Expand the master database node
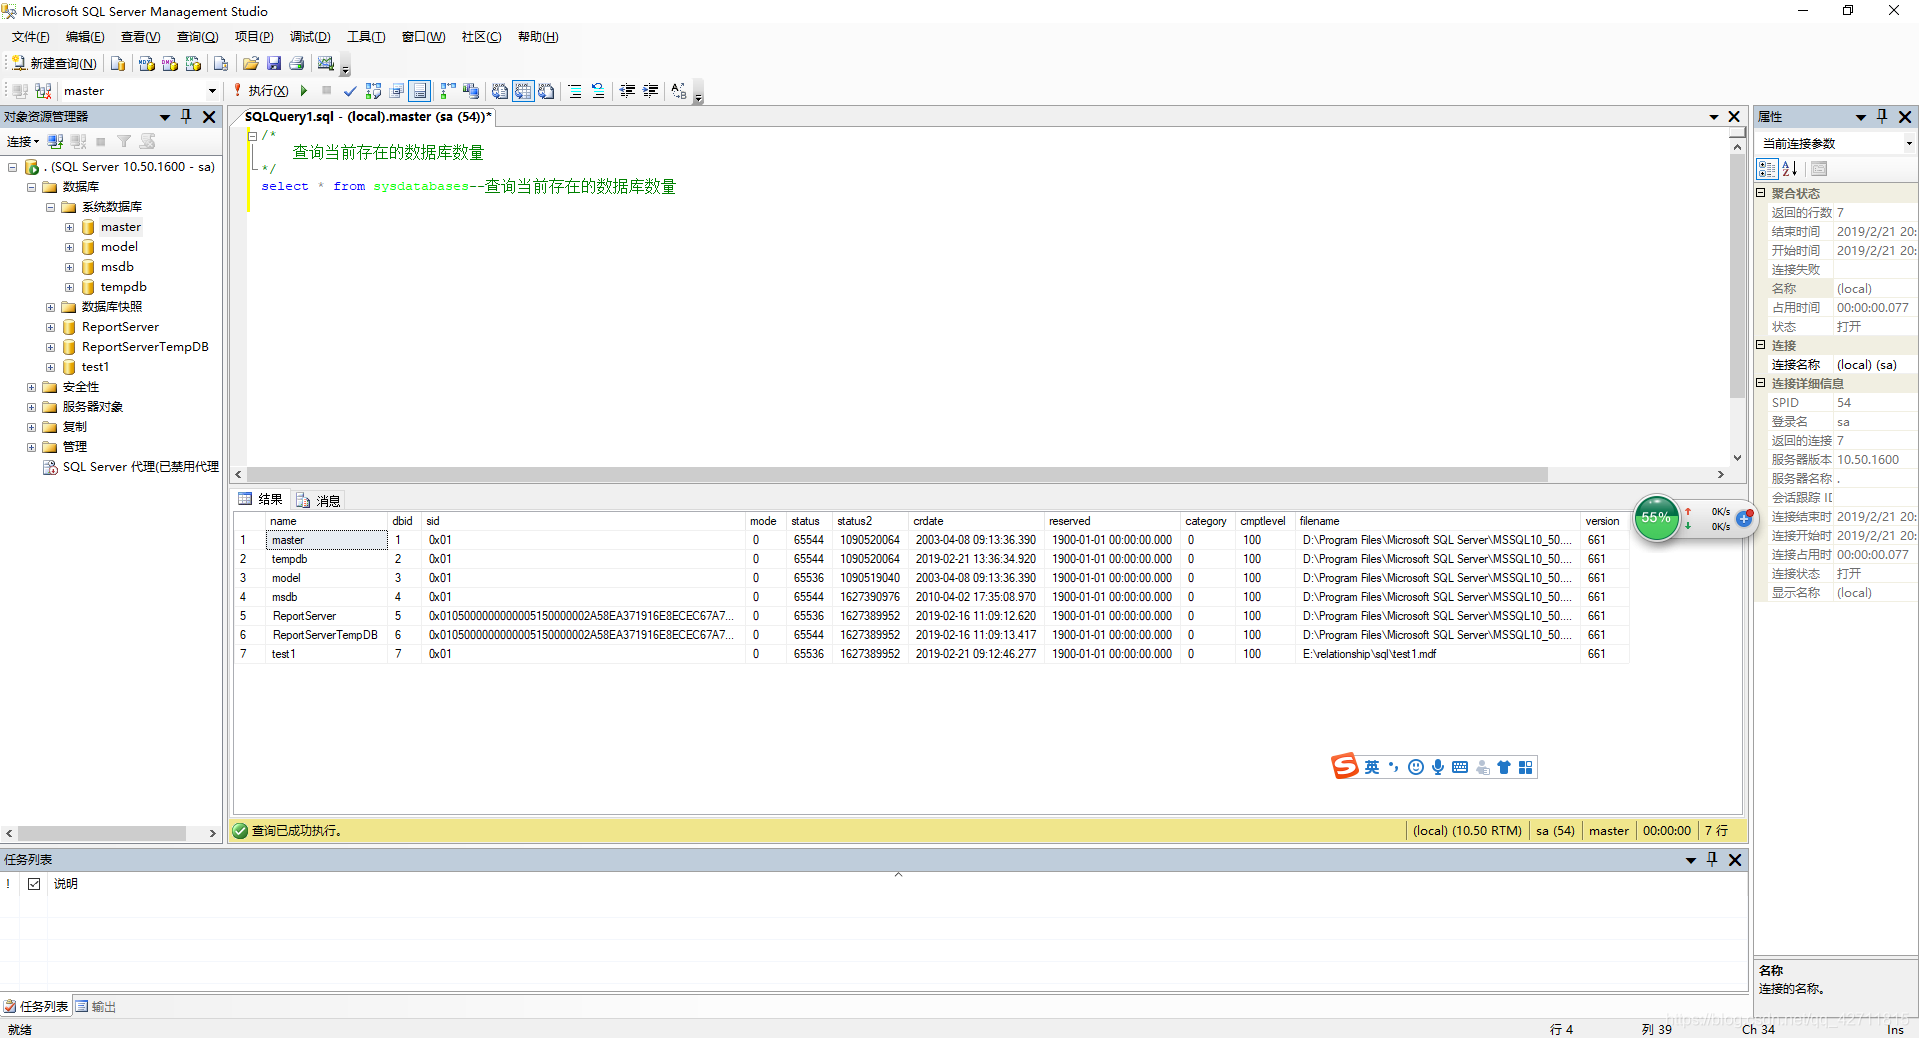Viewport: 1919px width, 1038px height. [x=70, y=227]
